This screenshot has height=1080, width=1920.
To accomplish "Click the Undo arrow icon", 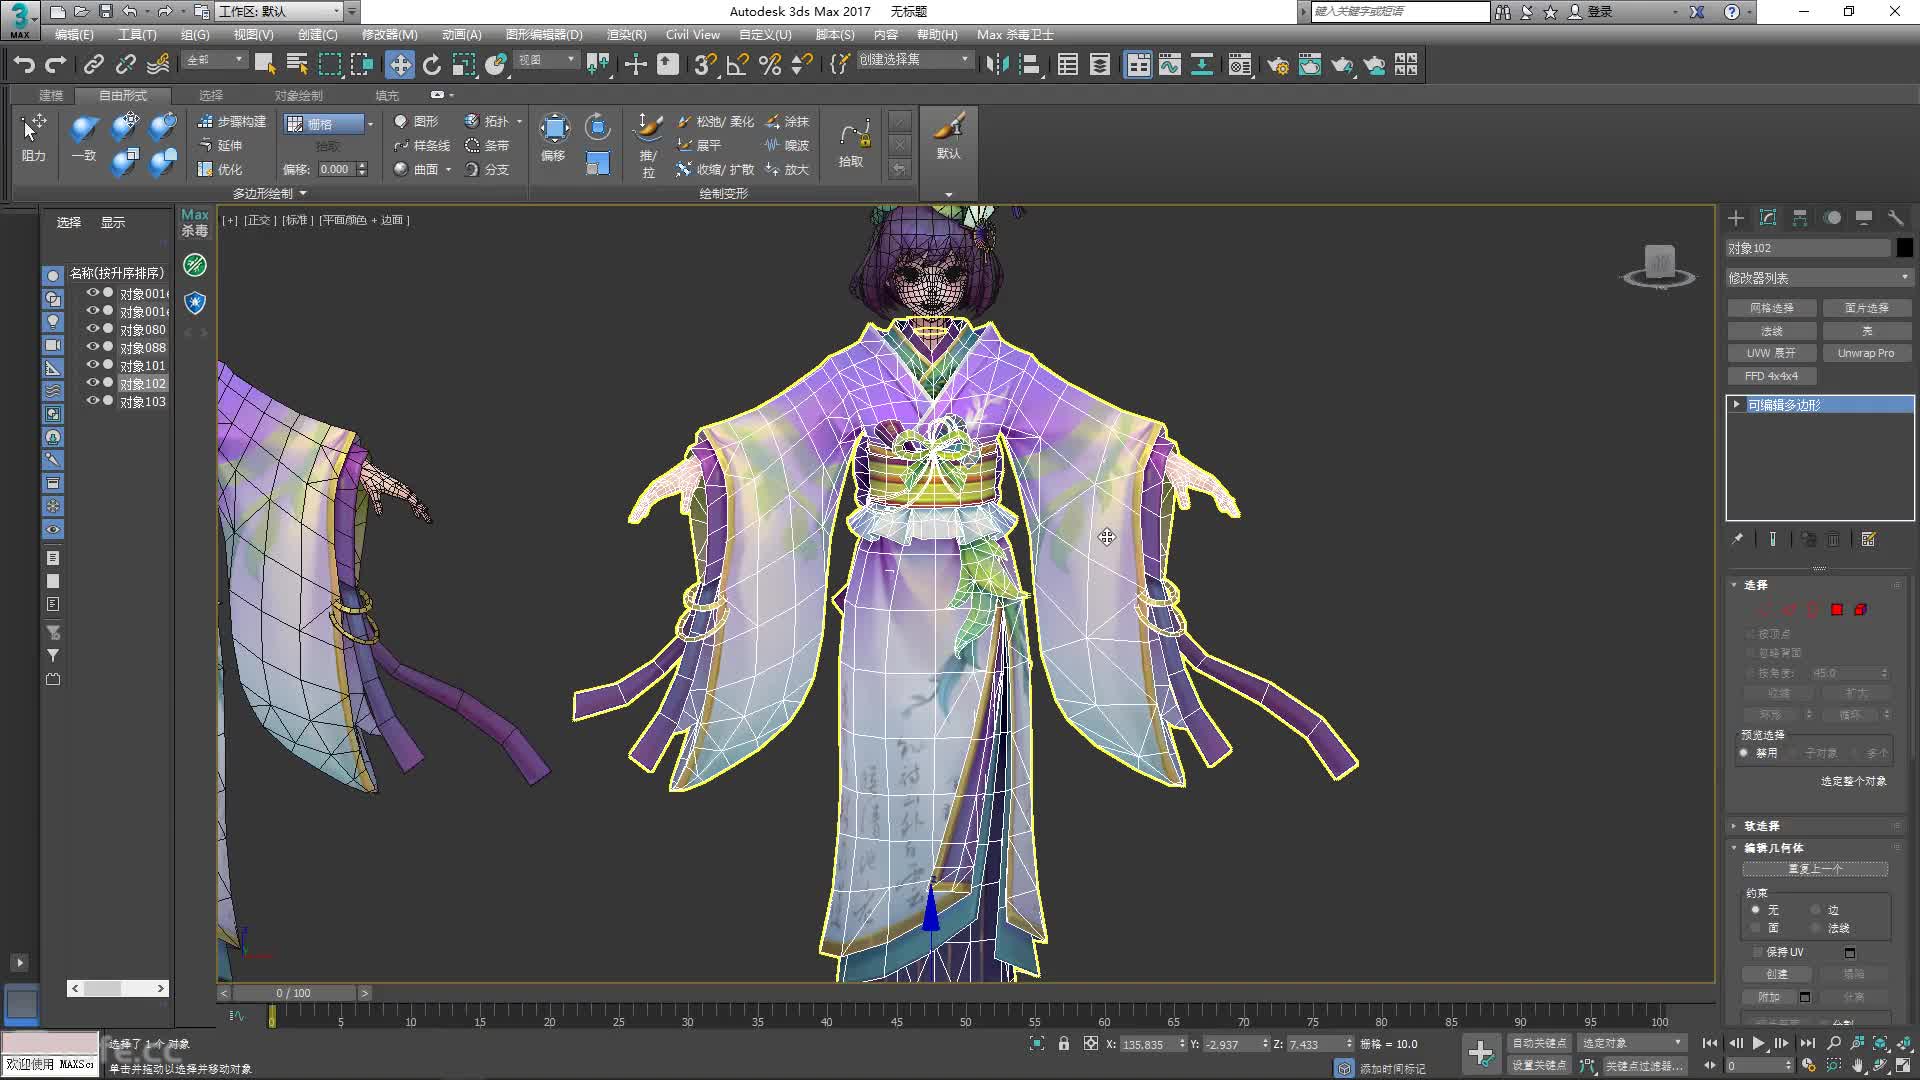I will click(24, 65).
